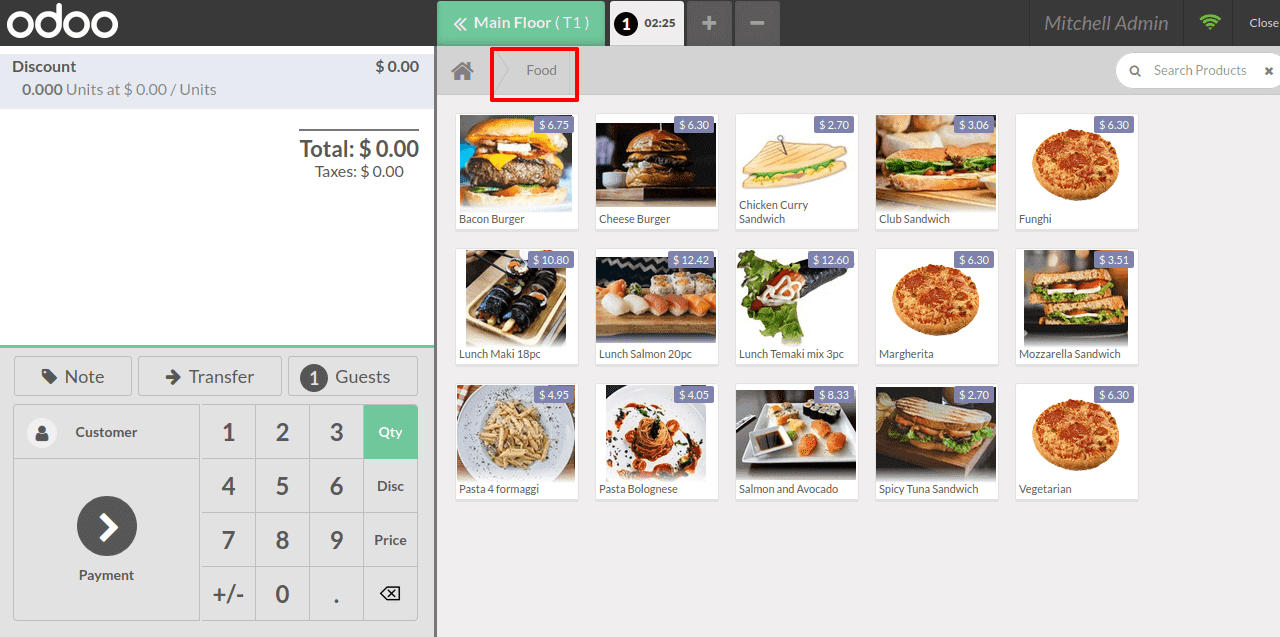Add Vegetarian pizza to the order

(x=1077, y=442)
